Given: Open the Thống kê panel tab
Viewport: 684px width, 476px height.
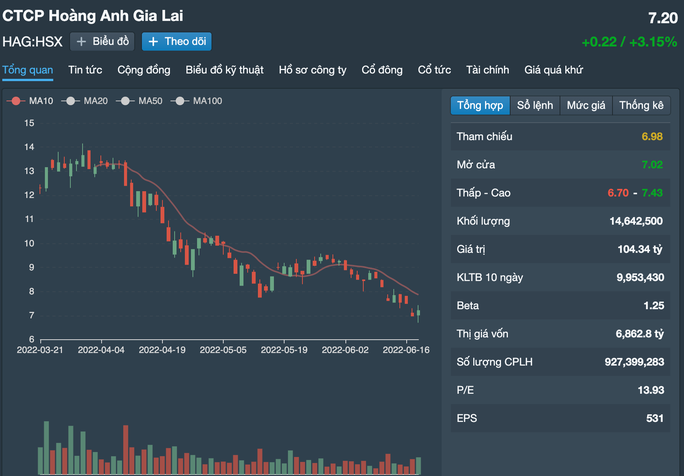Looking at the screenshot, I should (x=641, y=105).
